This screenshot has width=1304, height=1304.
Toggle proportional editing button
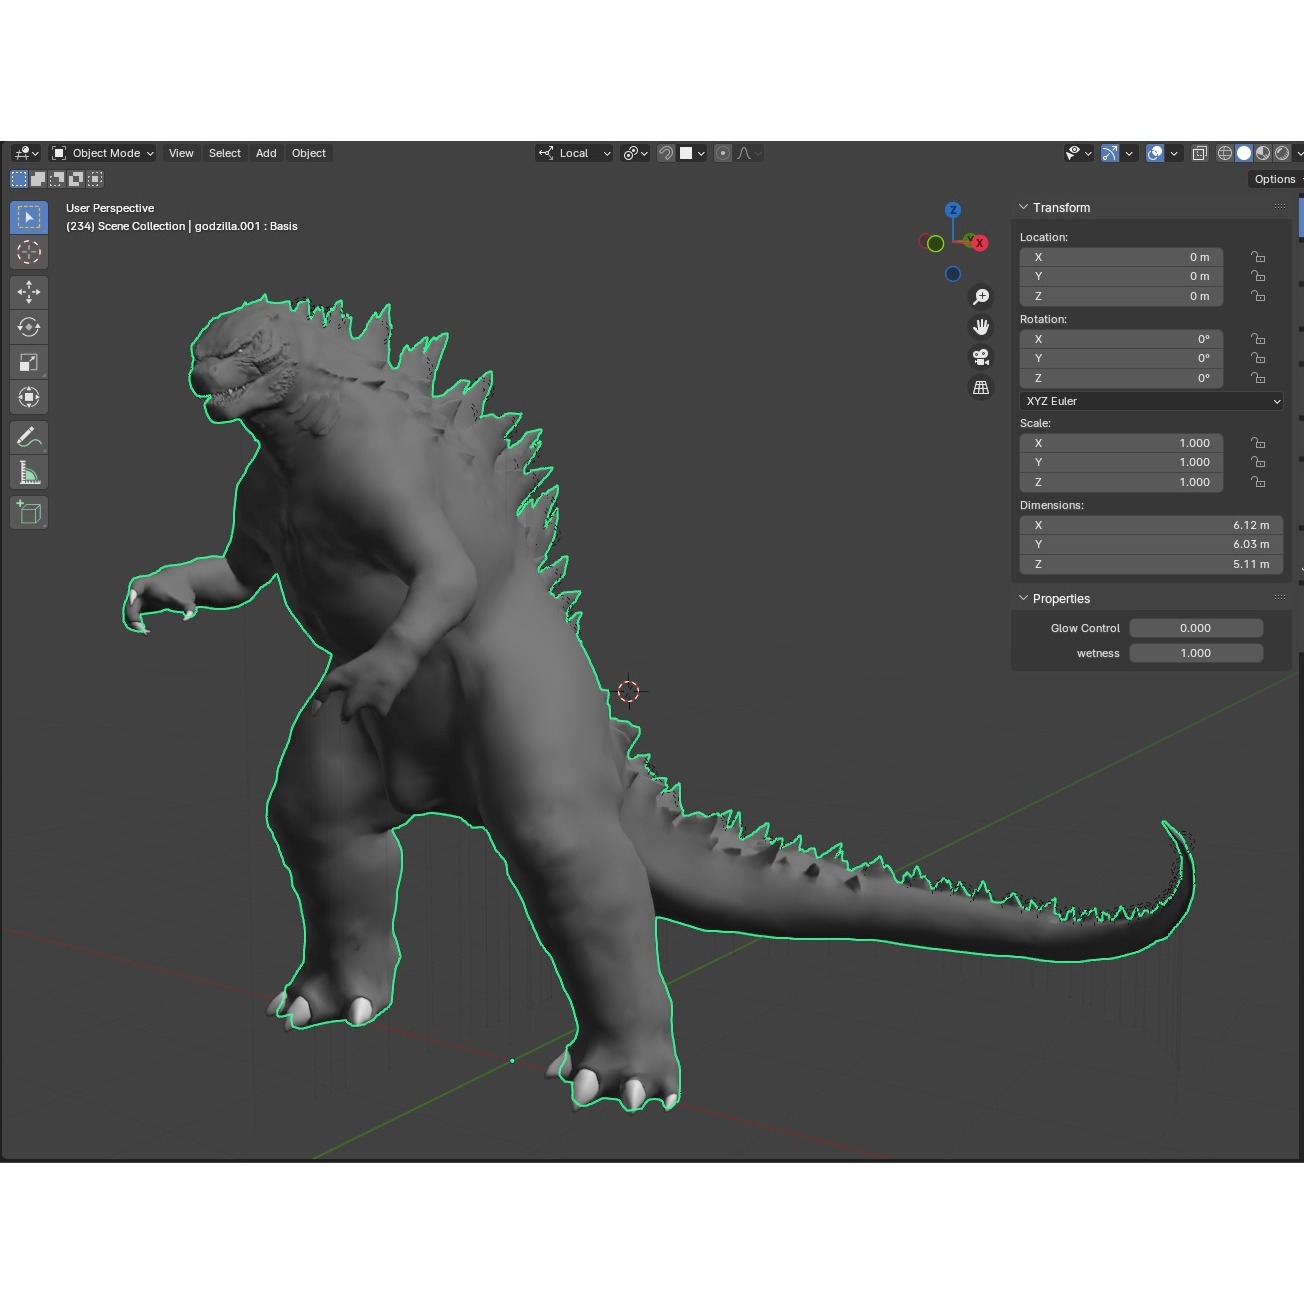pos(723,153)
